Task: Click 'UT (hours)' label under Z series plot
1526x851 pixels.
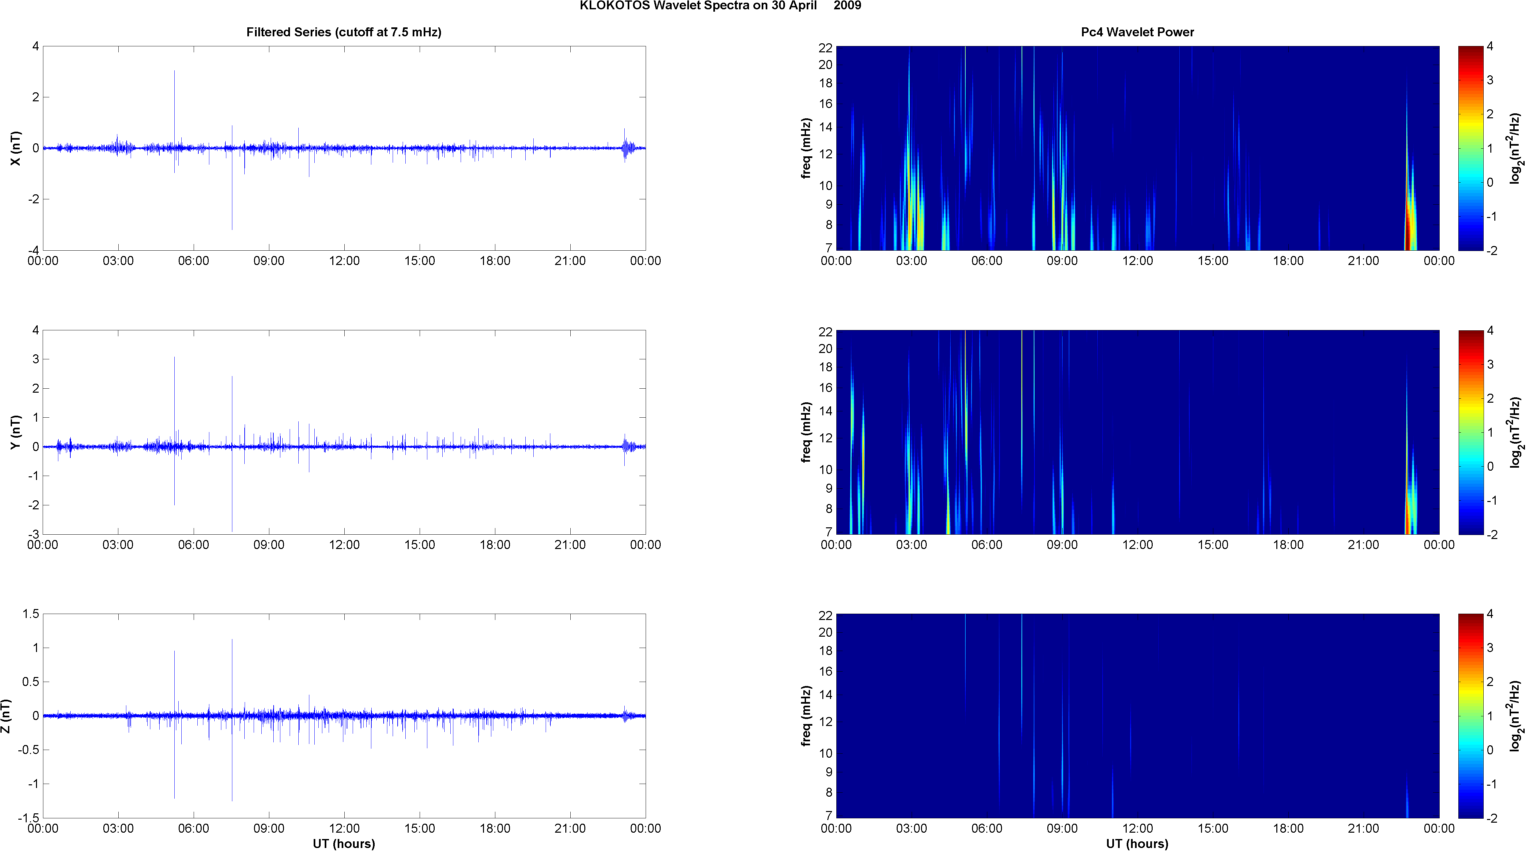Action: [x=344, y=844]
